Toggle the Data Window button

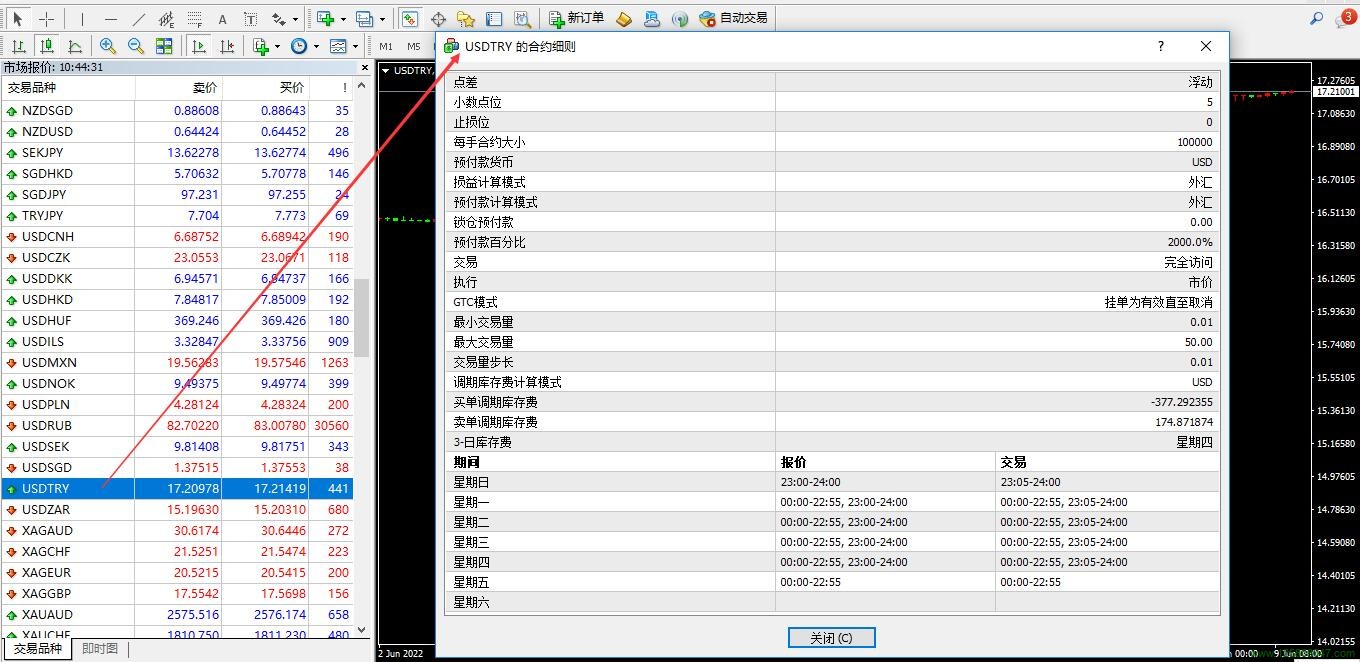[x=438, y=18]
